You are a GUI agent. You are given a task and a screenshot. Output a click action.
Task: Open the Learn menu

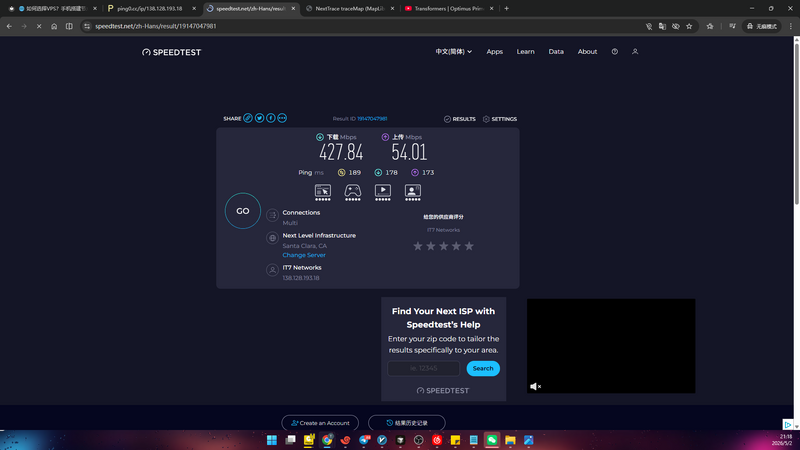pyautogui.click(x=526, y=52)
